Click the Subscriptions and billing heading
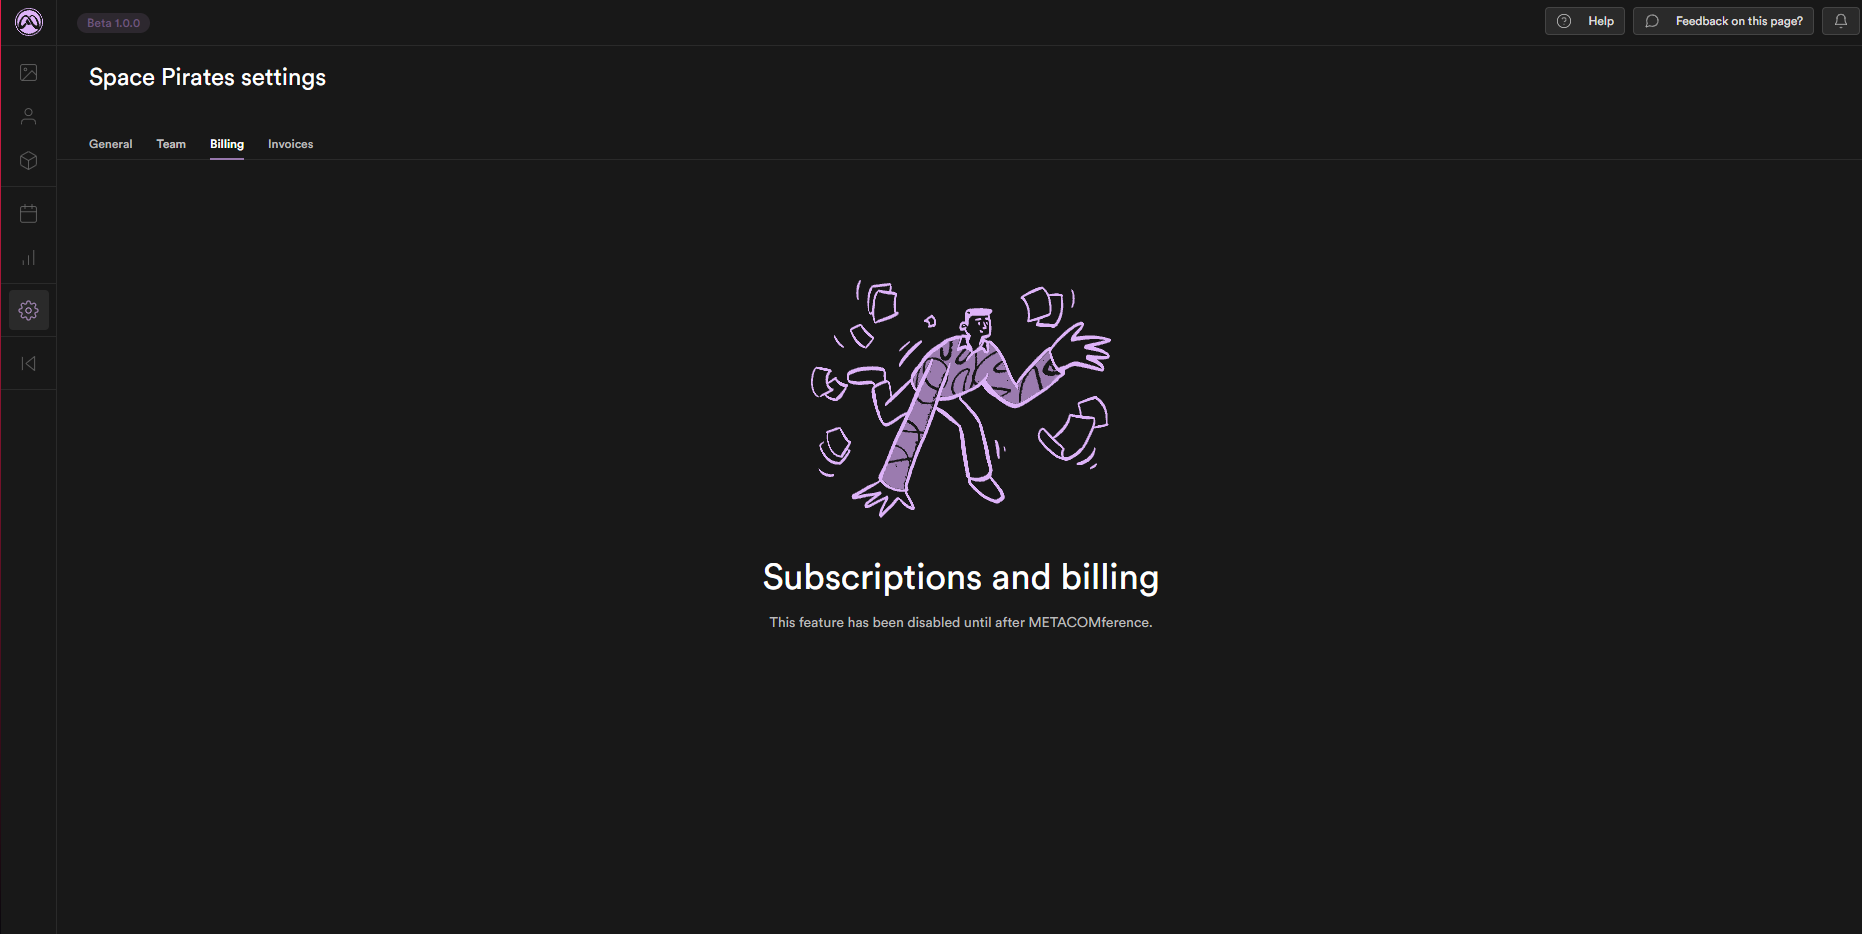 (x=961, y=577)
